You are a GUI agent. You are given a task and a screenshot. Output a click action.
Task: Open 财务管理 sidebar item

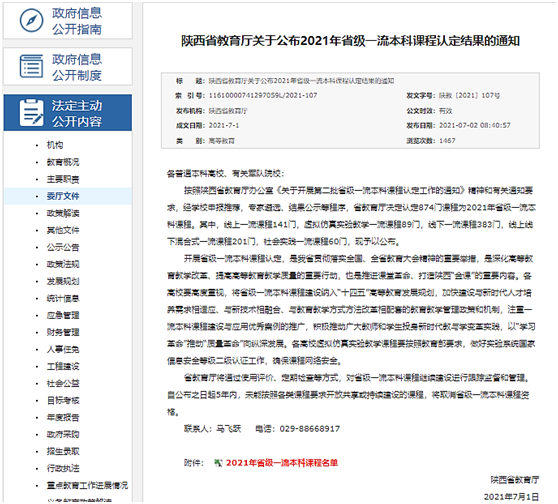63,332
